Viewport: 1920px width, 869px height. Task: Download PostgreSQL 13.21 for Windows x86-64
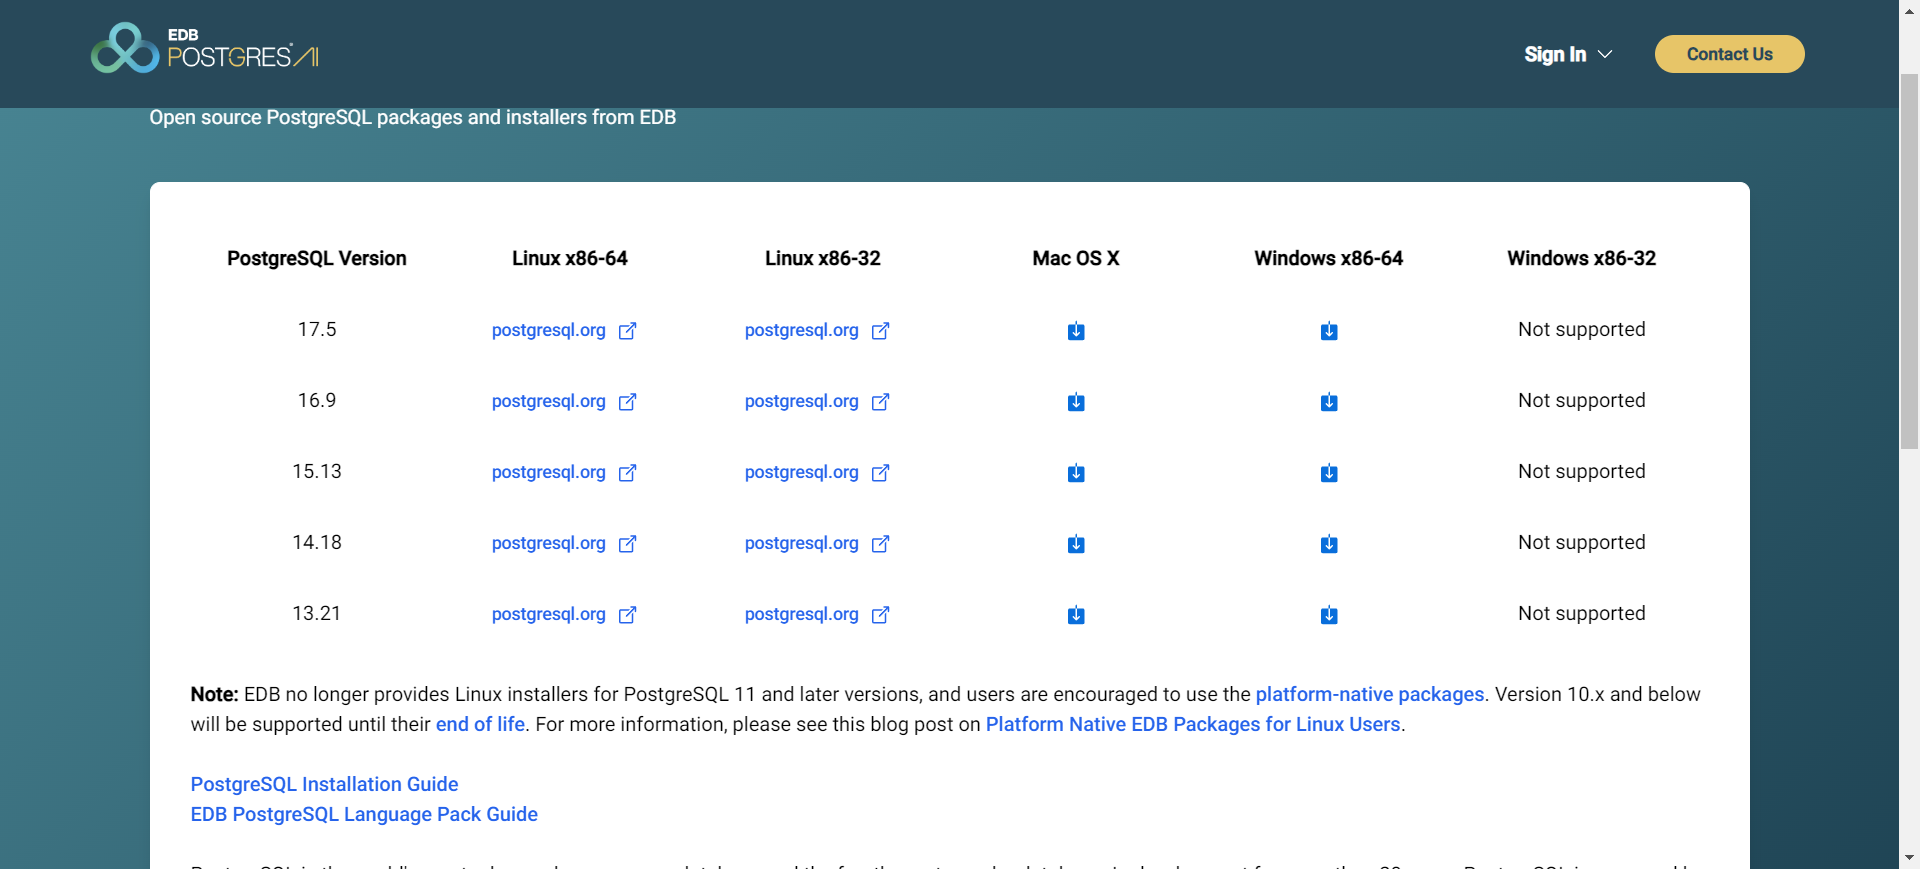click(1329, 615)
